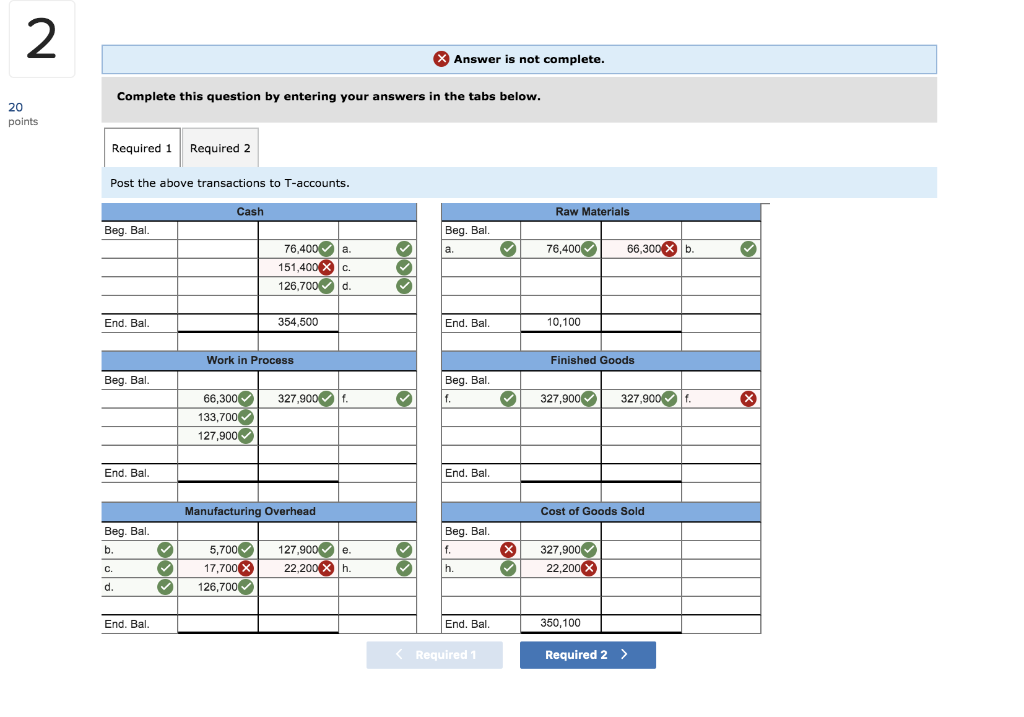Click red X next to 66,300 in Raw Materials
This screenshot has width=1024, height=717.
pos(669,249)
